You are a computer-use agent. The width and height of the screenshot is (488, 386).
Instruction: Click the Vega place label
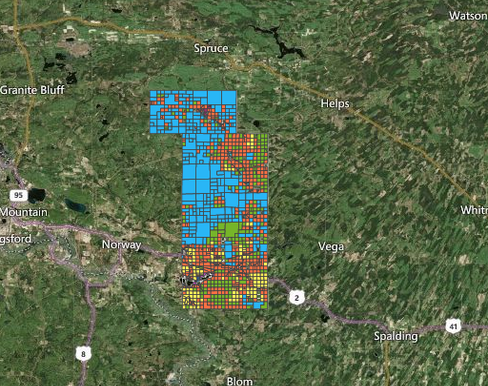point(331,247)
